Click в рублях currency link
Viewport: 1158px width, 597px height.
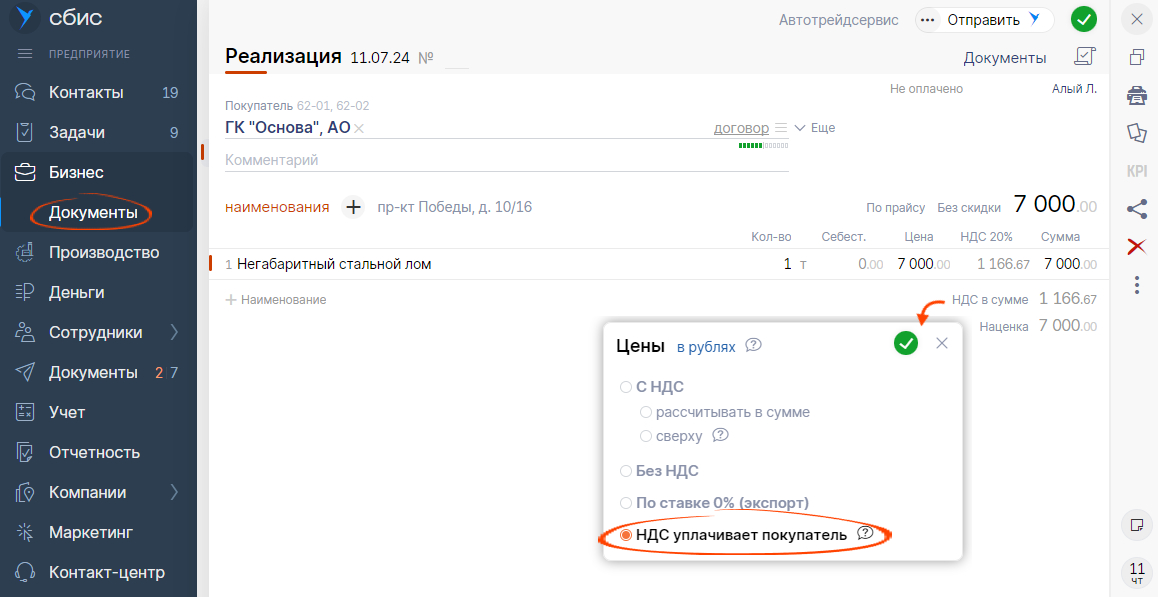point(706,347)
